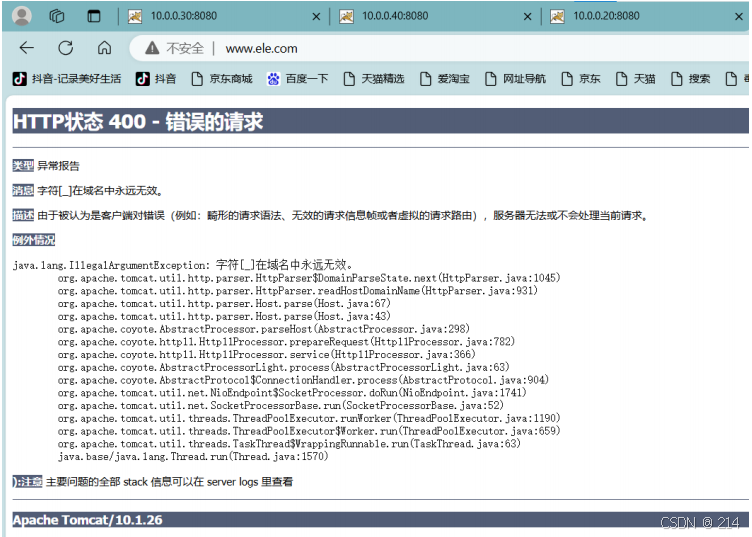The height and width of the screenshot is (537, 752).
Task: Click the Baidu paw icon in bookmarks
Action: 273,79
